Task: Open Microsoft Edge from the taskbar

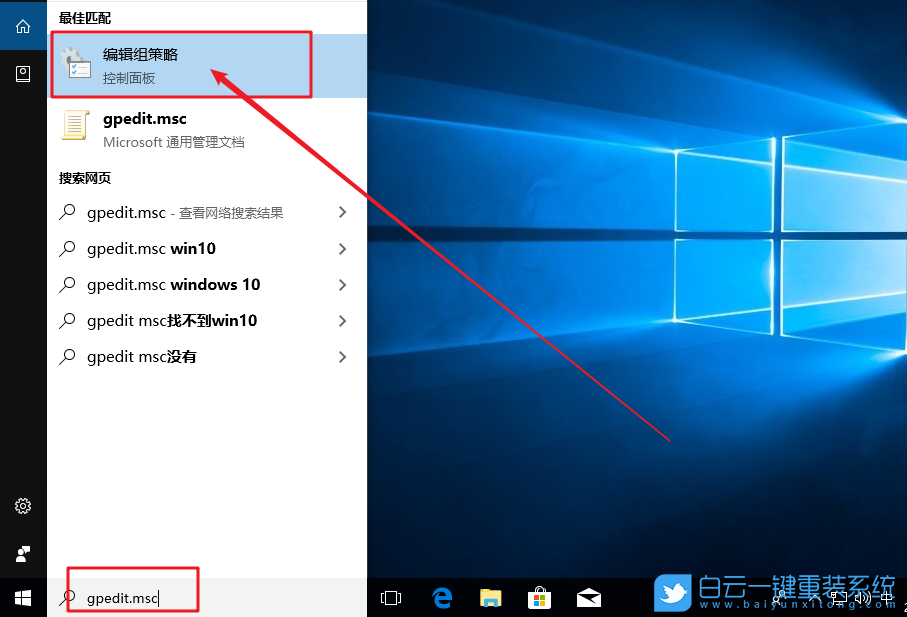Action: click(x=441, y=597)
